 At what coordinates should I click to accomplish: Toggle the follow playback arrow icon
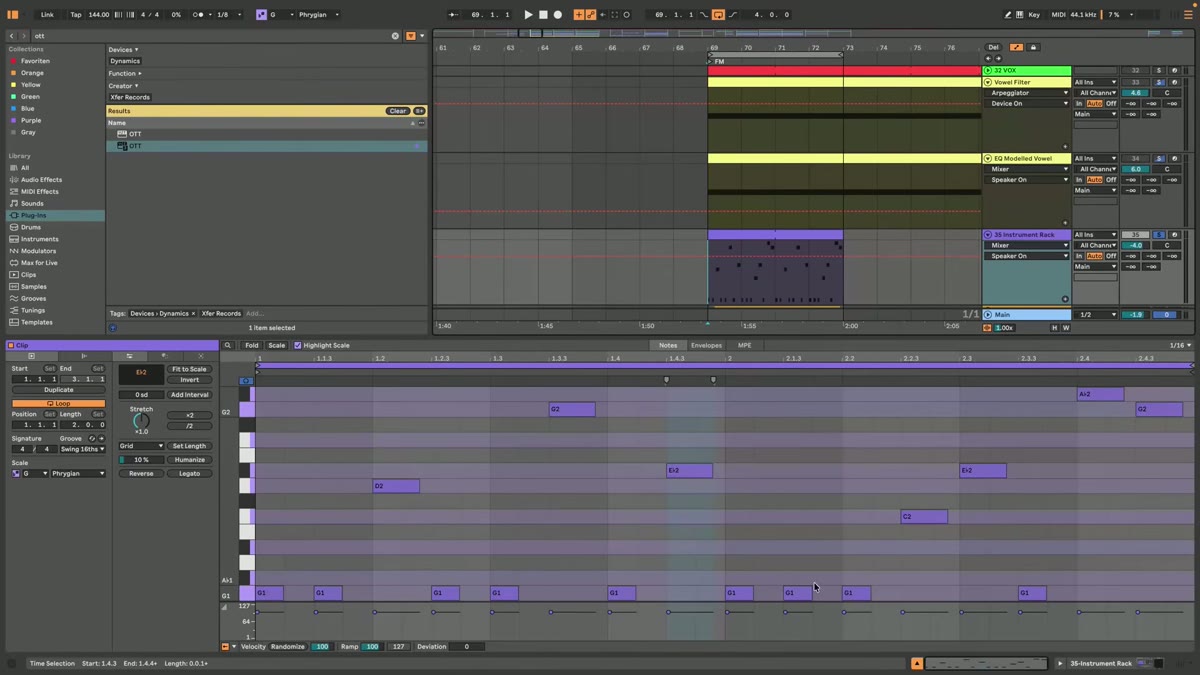point(453,15)
